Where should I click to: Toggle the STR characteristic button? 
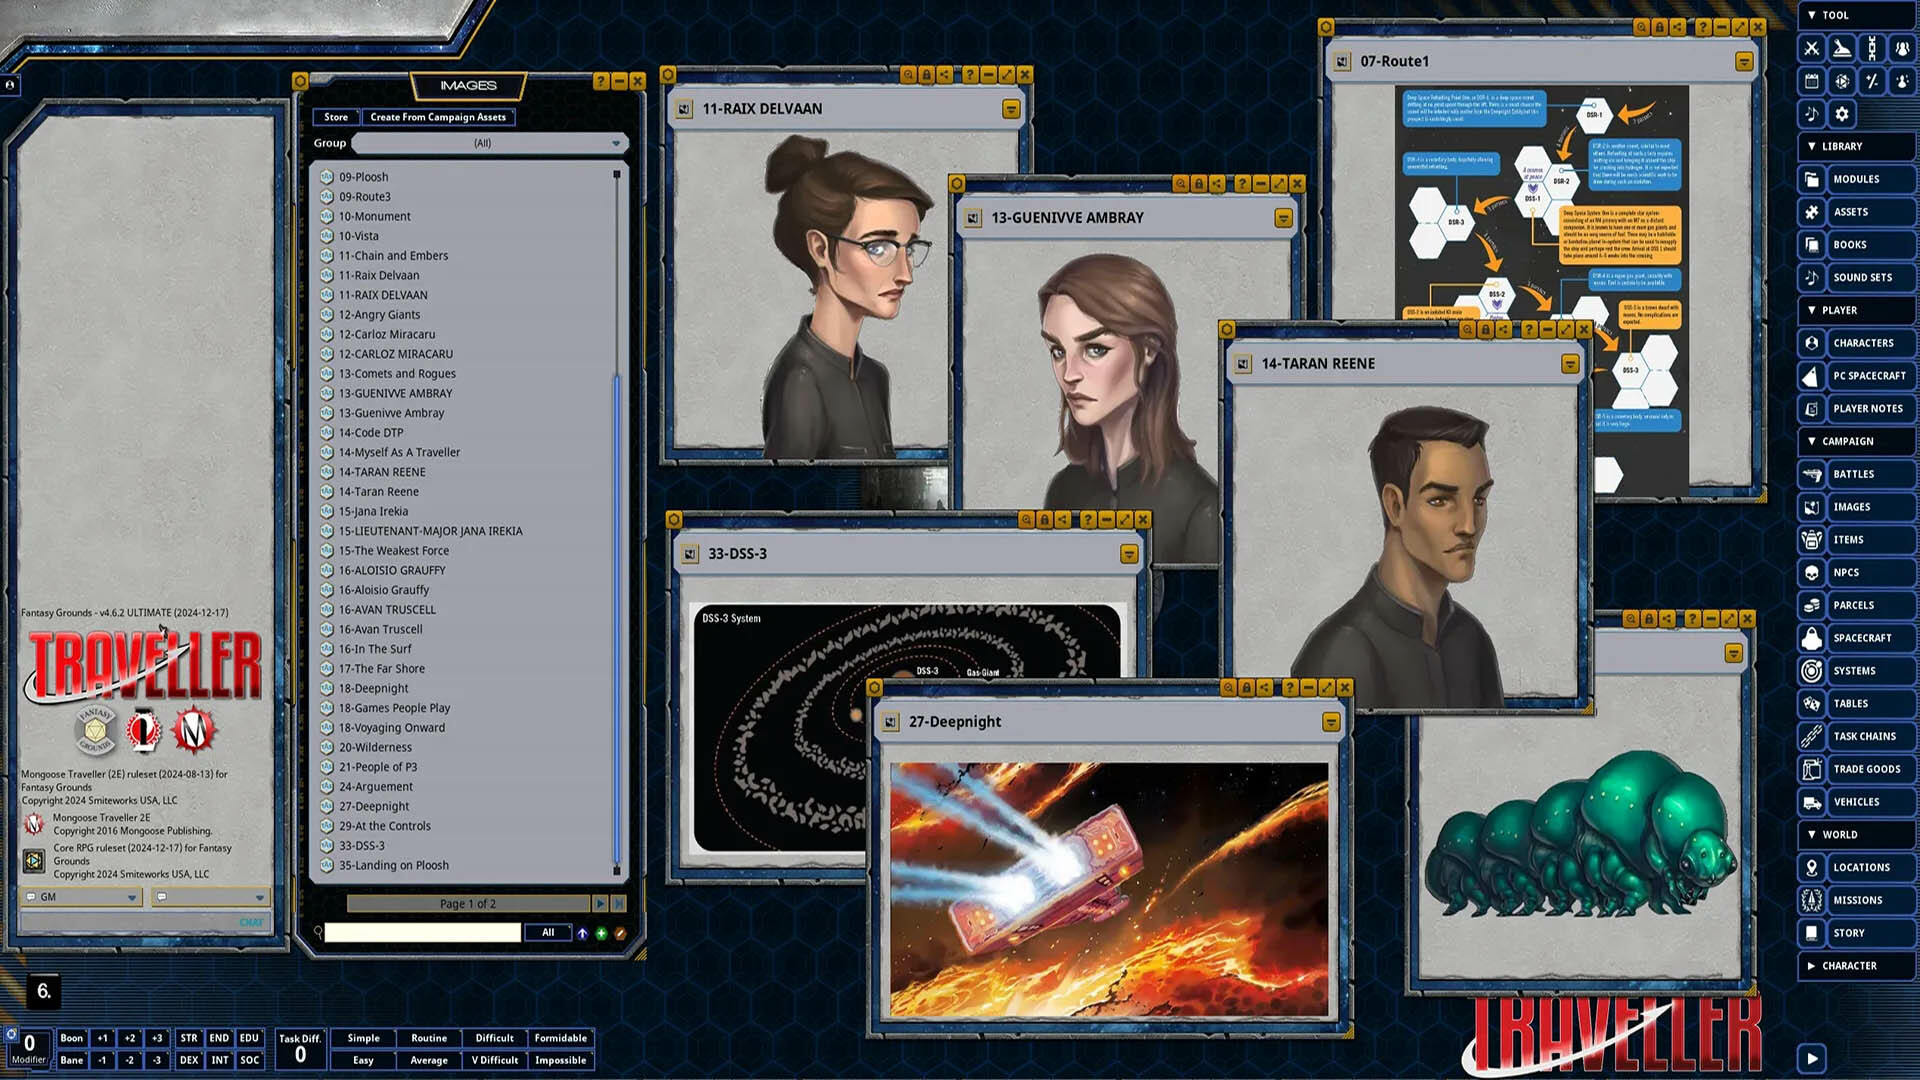pyautogui.click(x=189, y=1038)
